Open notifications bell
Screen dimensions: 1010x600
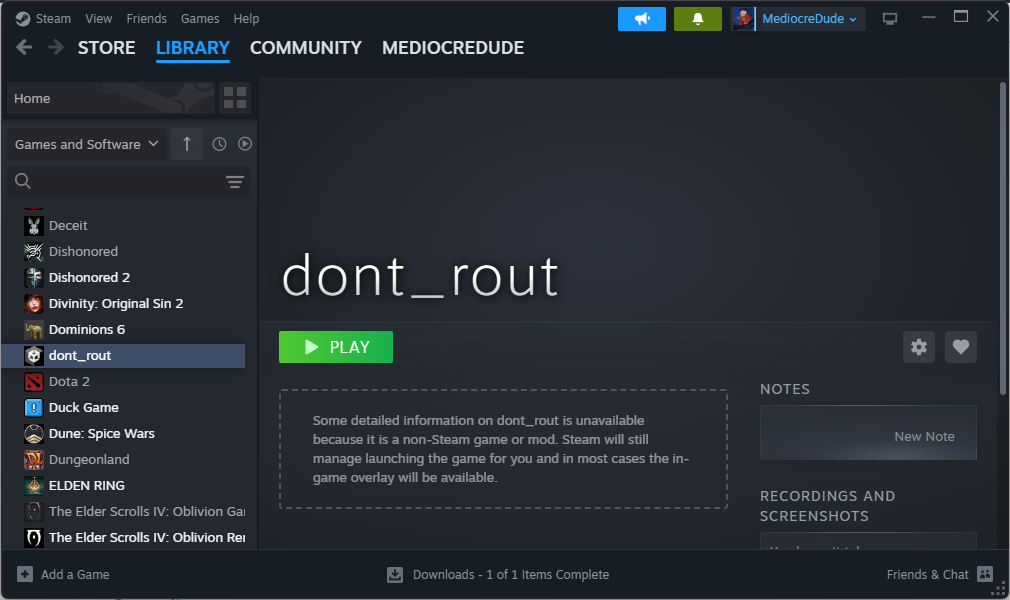pos(698,19)
